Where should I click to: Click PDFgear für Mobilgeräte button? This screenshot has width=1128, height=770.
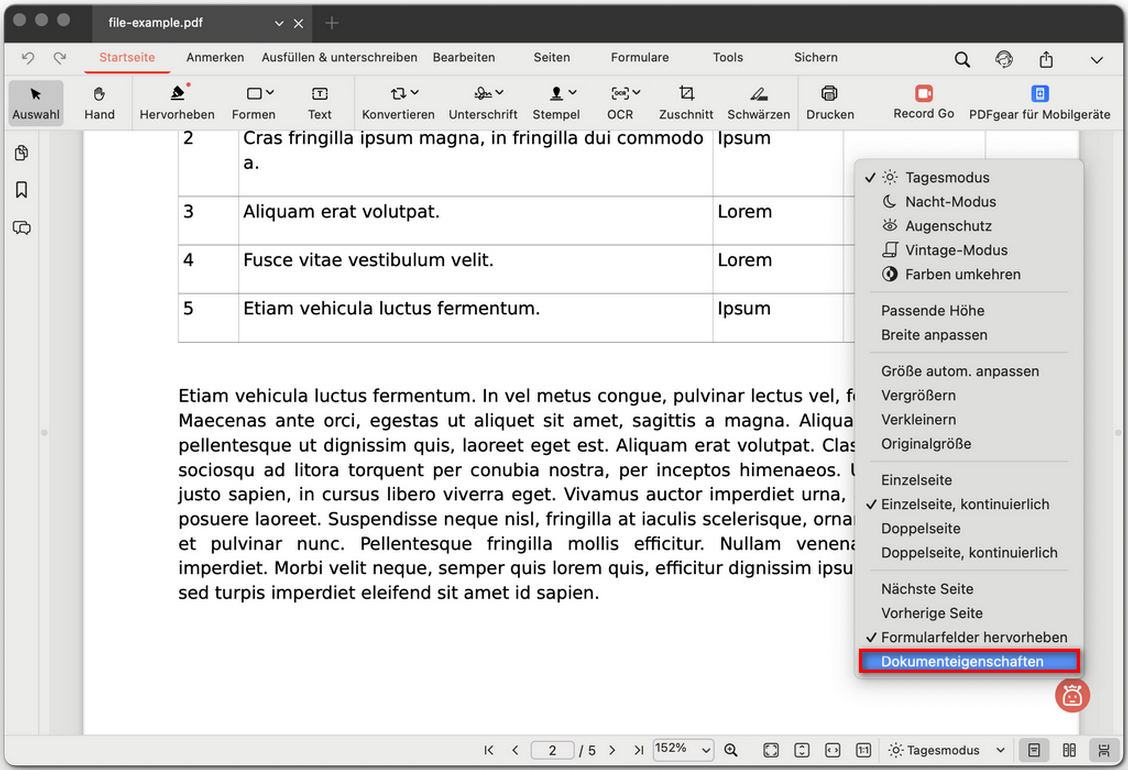point(1039,102)
